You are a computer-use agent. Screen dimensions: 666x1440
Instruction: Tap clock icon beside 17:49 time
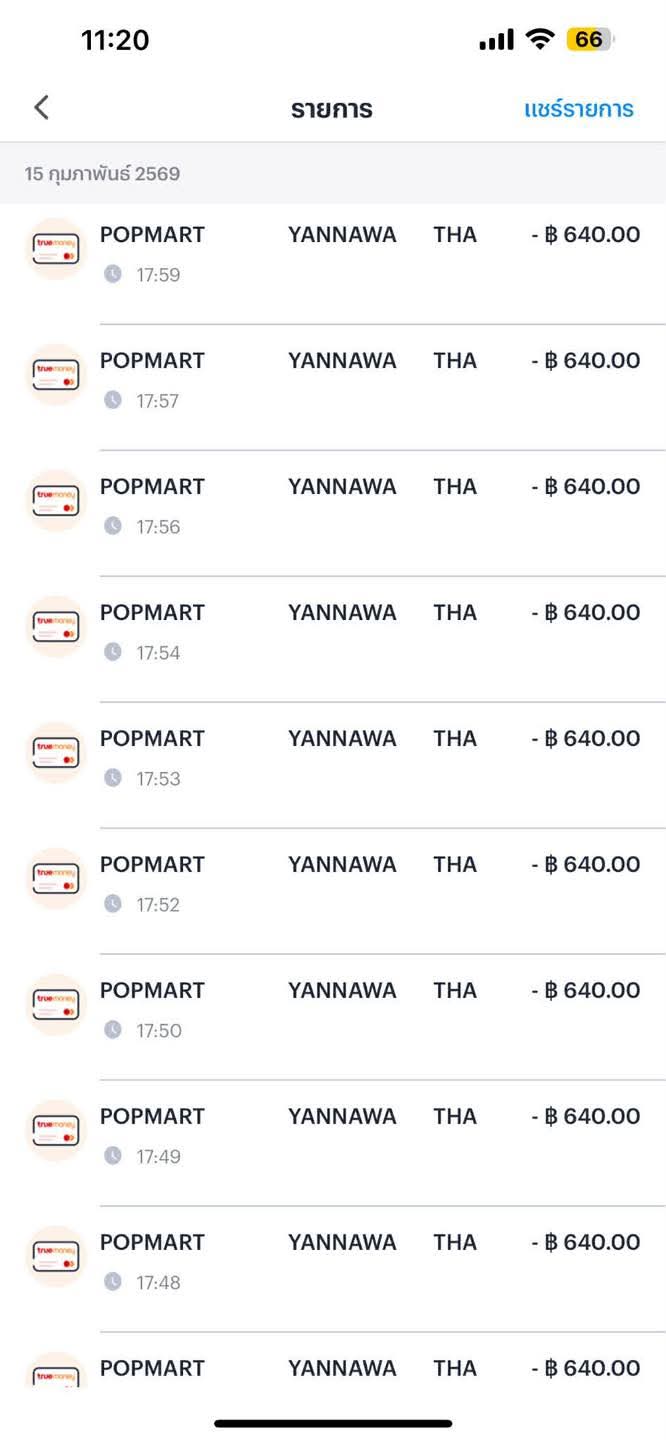coord(113,1156)
